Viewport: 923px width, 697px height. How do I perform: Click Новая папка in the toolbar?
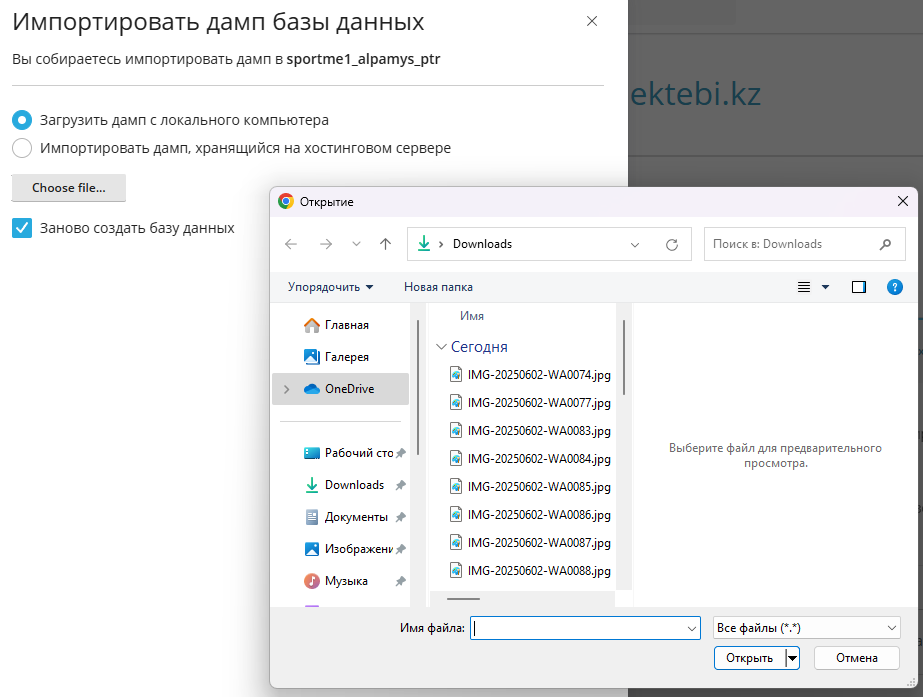coord(438,287)
